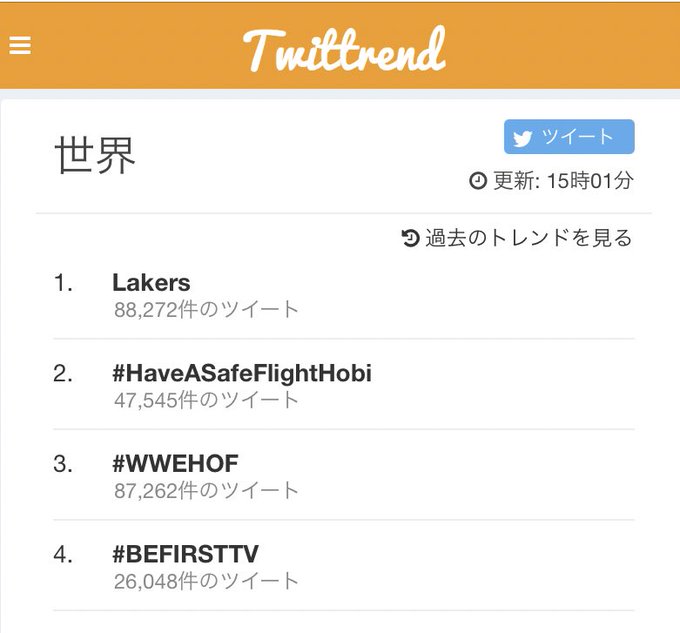Click the 88,272件のツイート count
Screen dimensions: 680x633
(x=206, y=310)
